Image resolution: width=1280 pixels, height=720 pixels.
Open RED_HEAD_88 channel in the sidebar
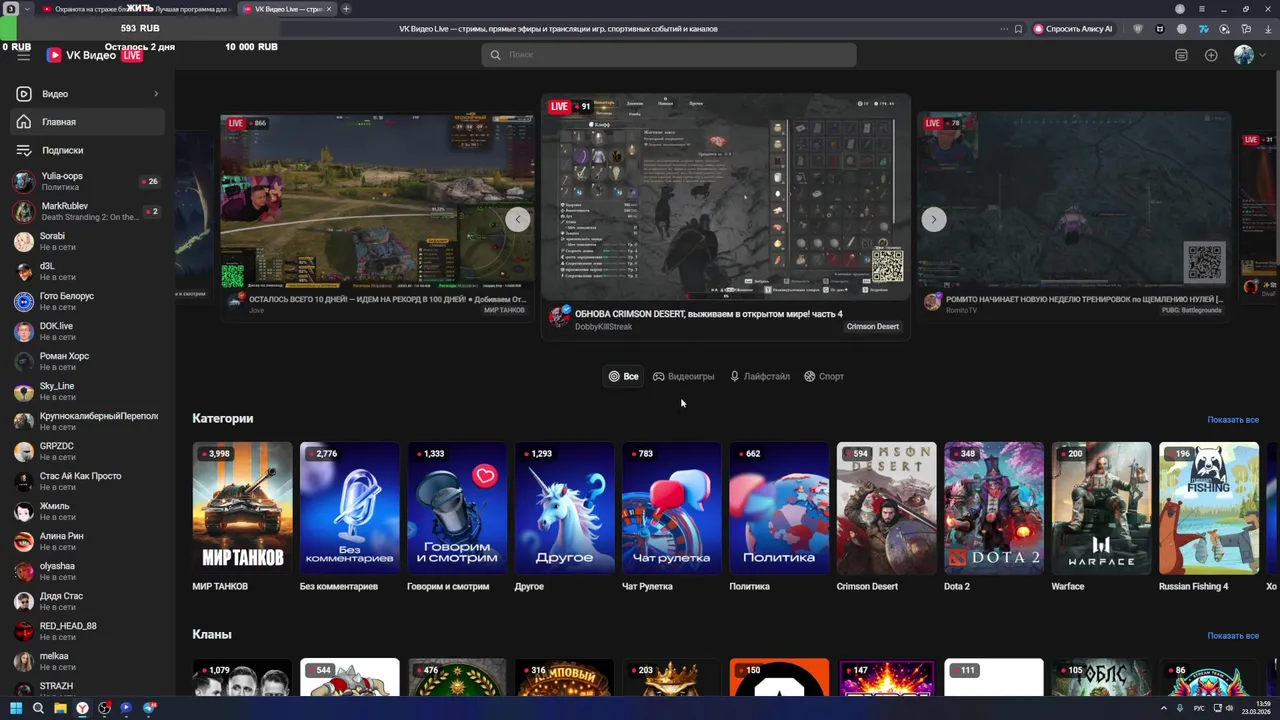88,631
